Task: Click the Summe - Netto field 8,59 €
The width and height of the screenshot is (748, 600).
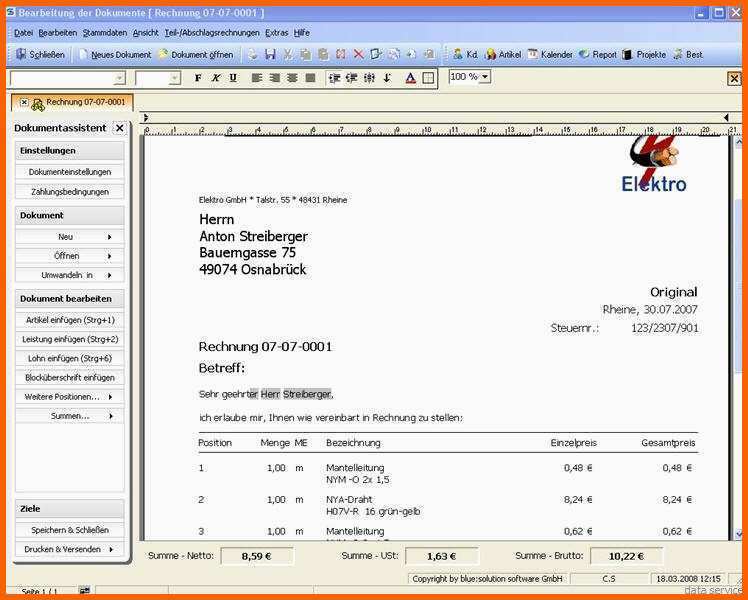Action: [x=257, y=556]
